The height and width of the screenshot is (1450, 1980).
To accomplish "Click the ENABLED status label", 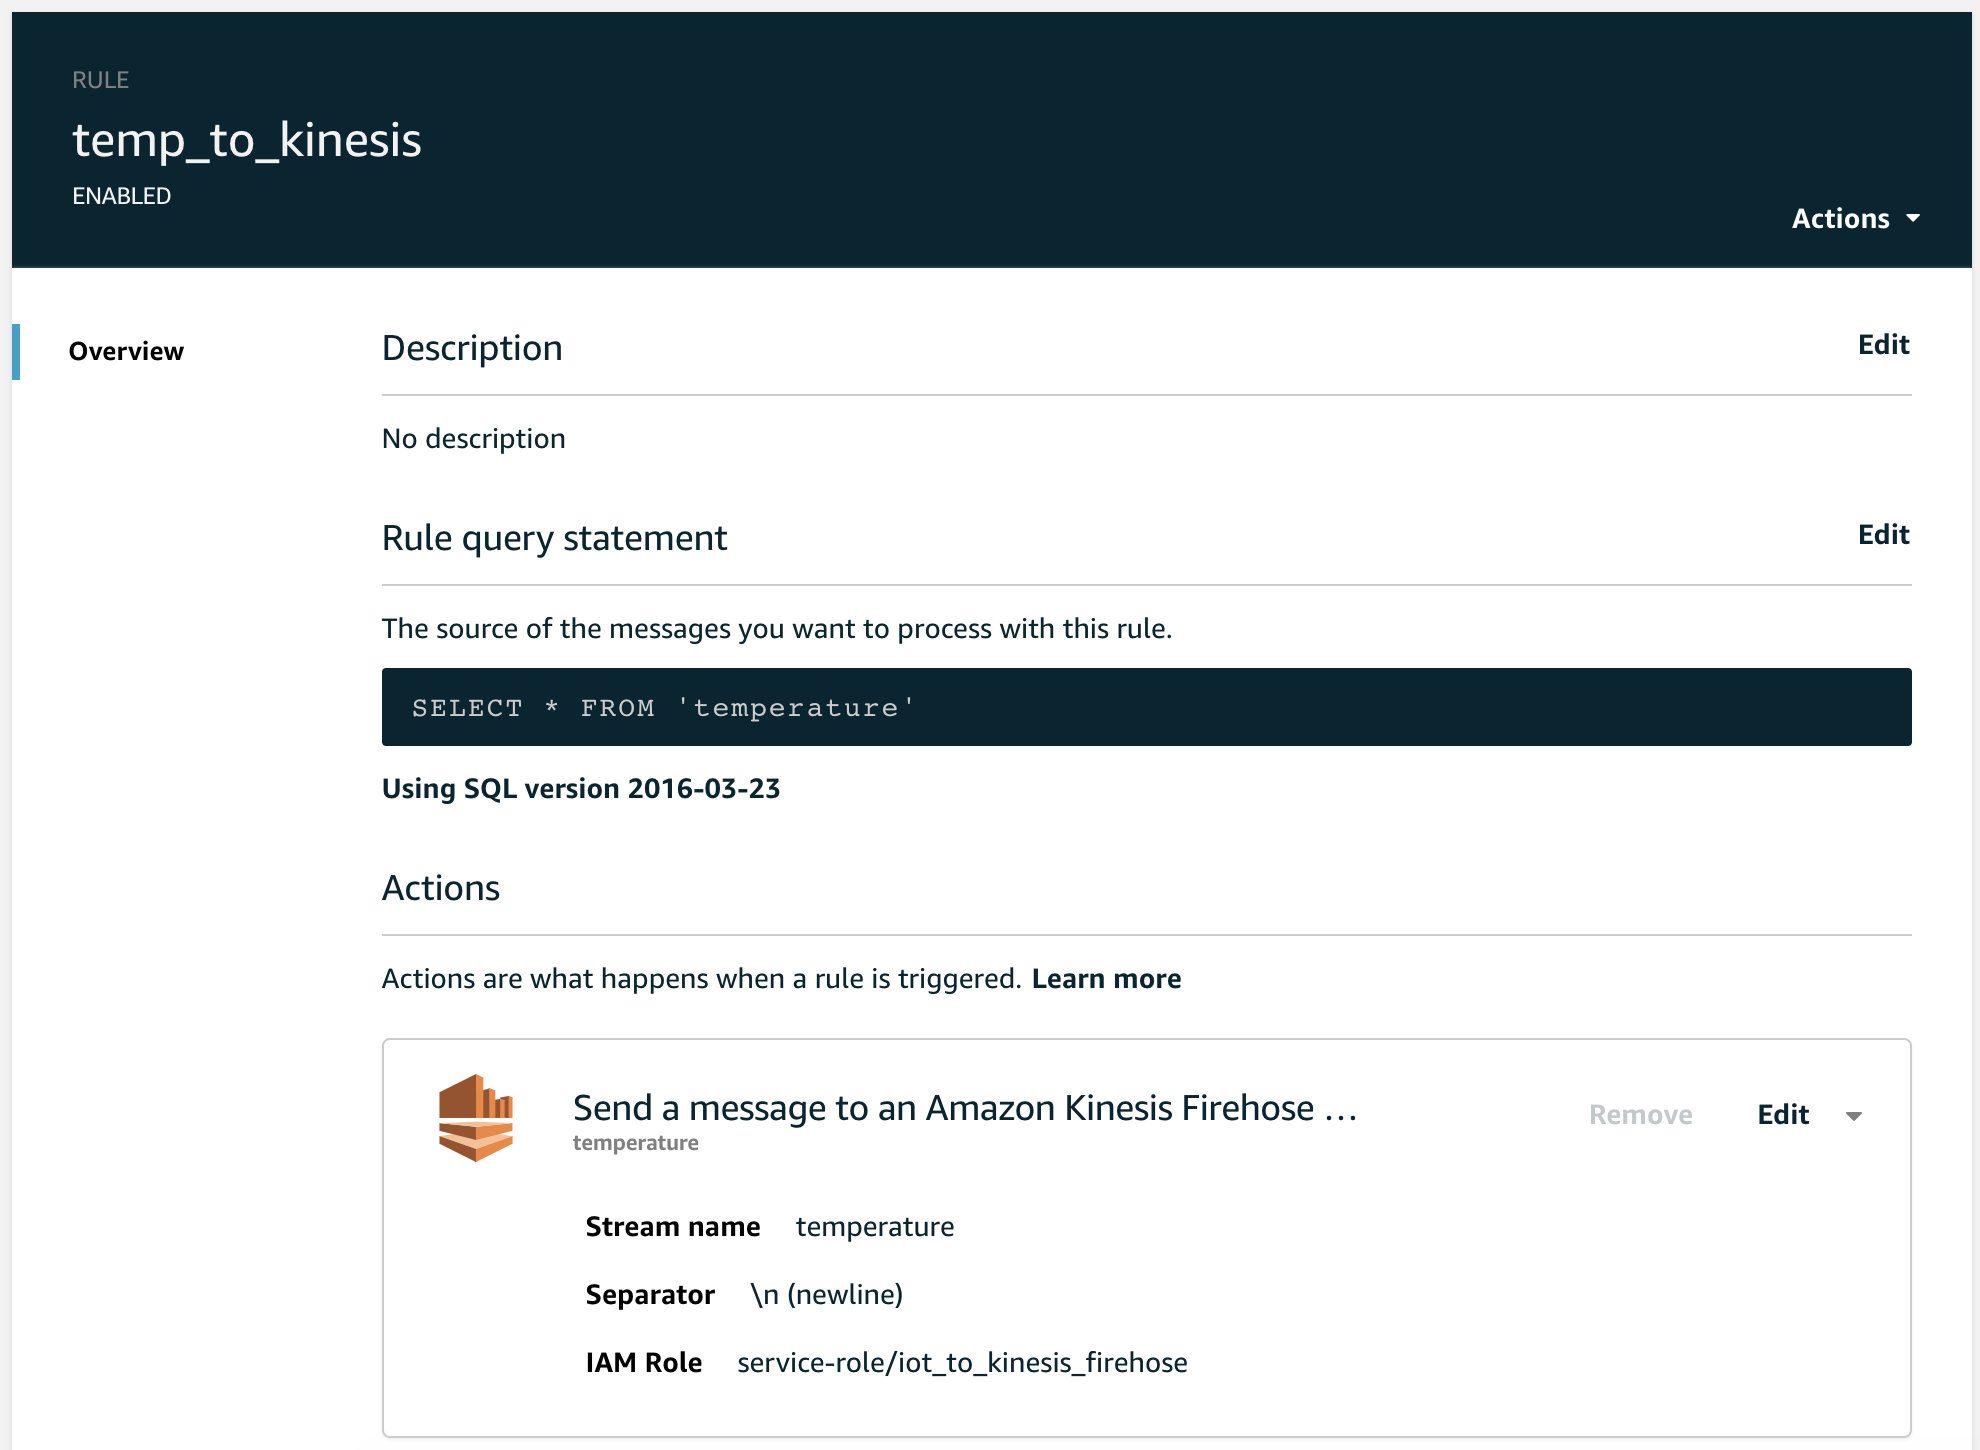I will click(121, 196).
